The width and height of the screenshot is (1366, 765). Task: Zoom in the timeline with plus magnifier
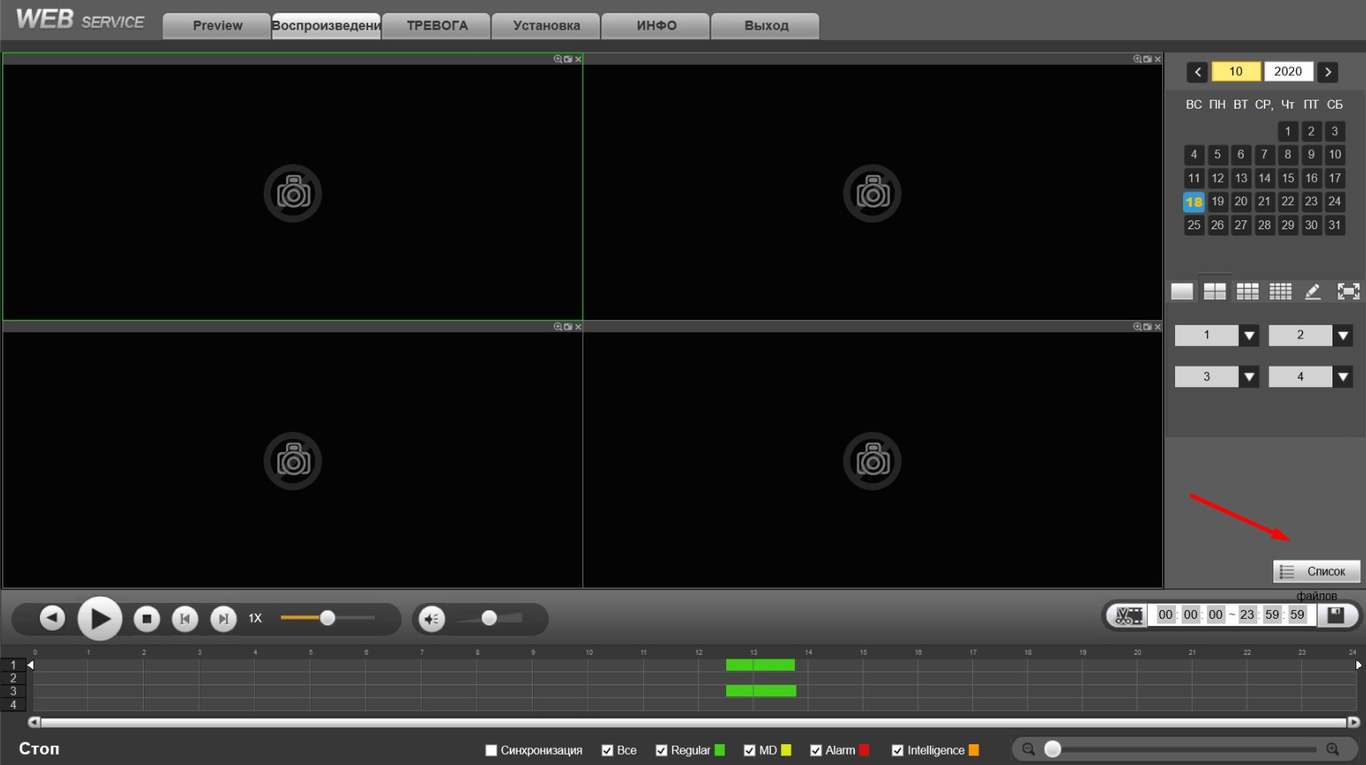[x=1333, y=749]
